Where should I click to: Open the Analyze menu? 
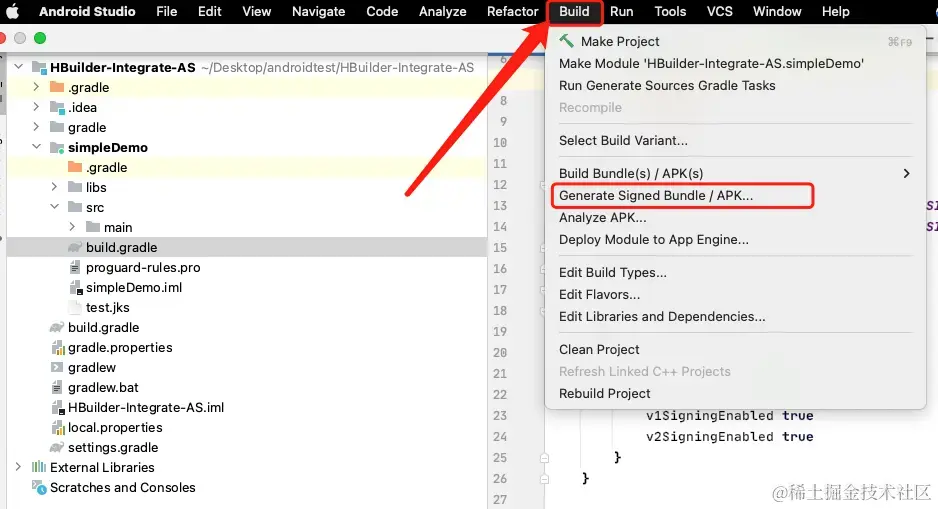point(443,11)
